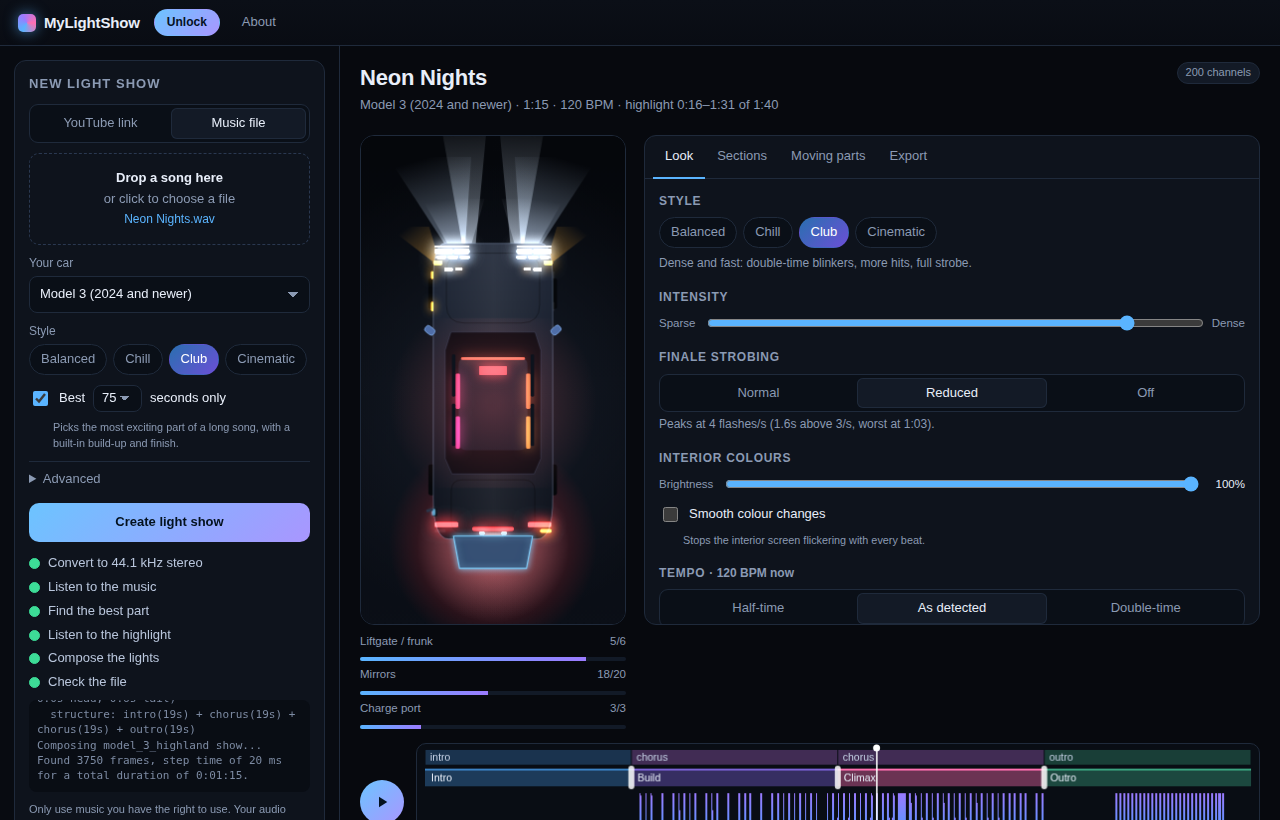
Task: Set finale strobing to Reduced
Action: (952, 393)
